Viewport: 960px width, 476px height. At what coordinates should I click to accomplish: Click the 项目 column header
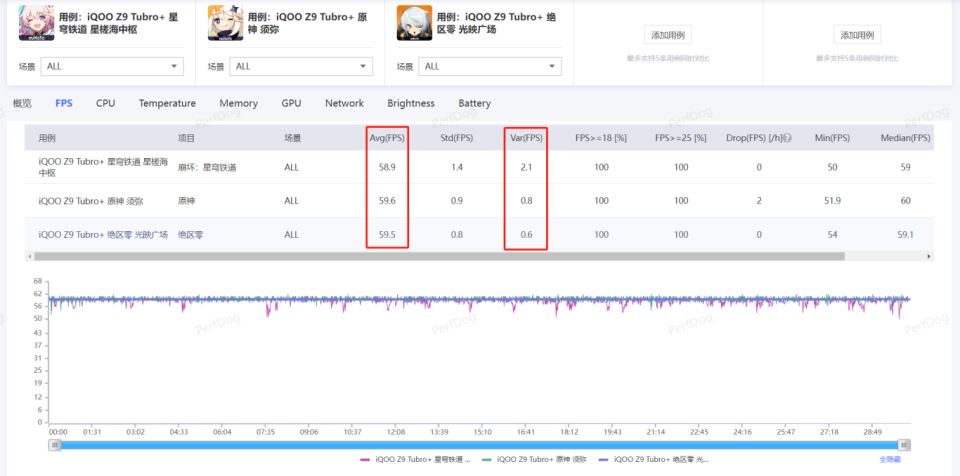pyautogui.click(x=186, y=138)
